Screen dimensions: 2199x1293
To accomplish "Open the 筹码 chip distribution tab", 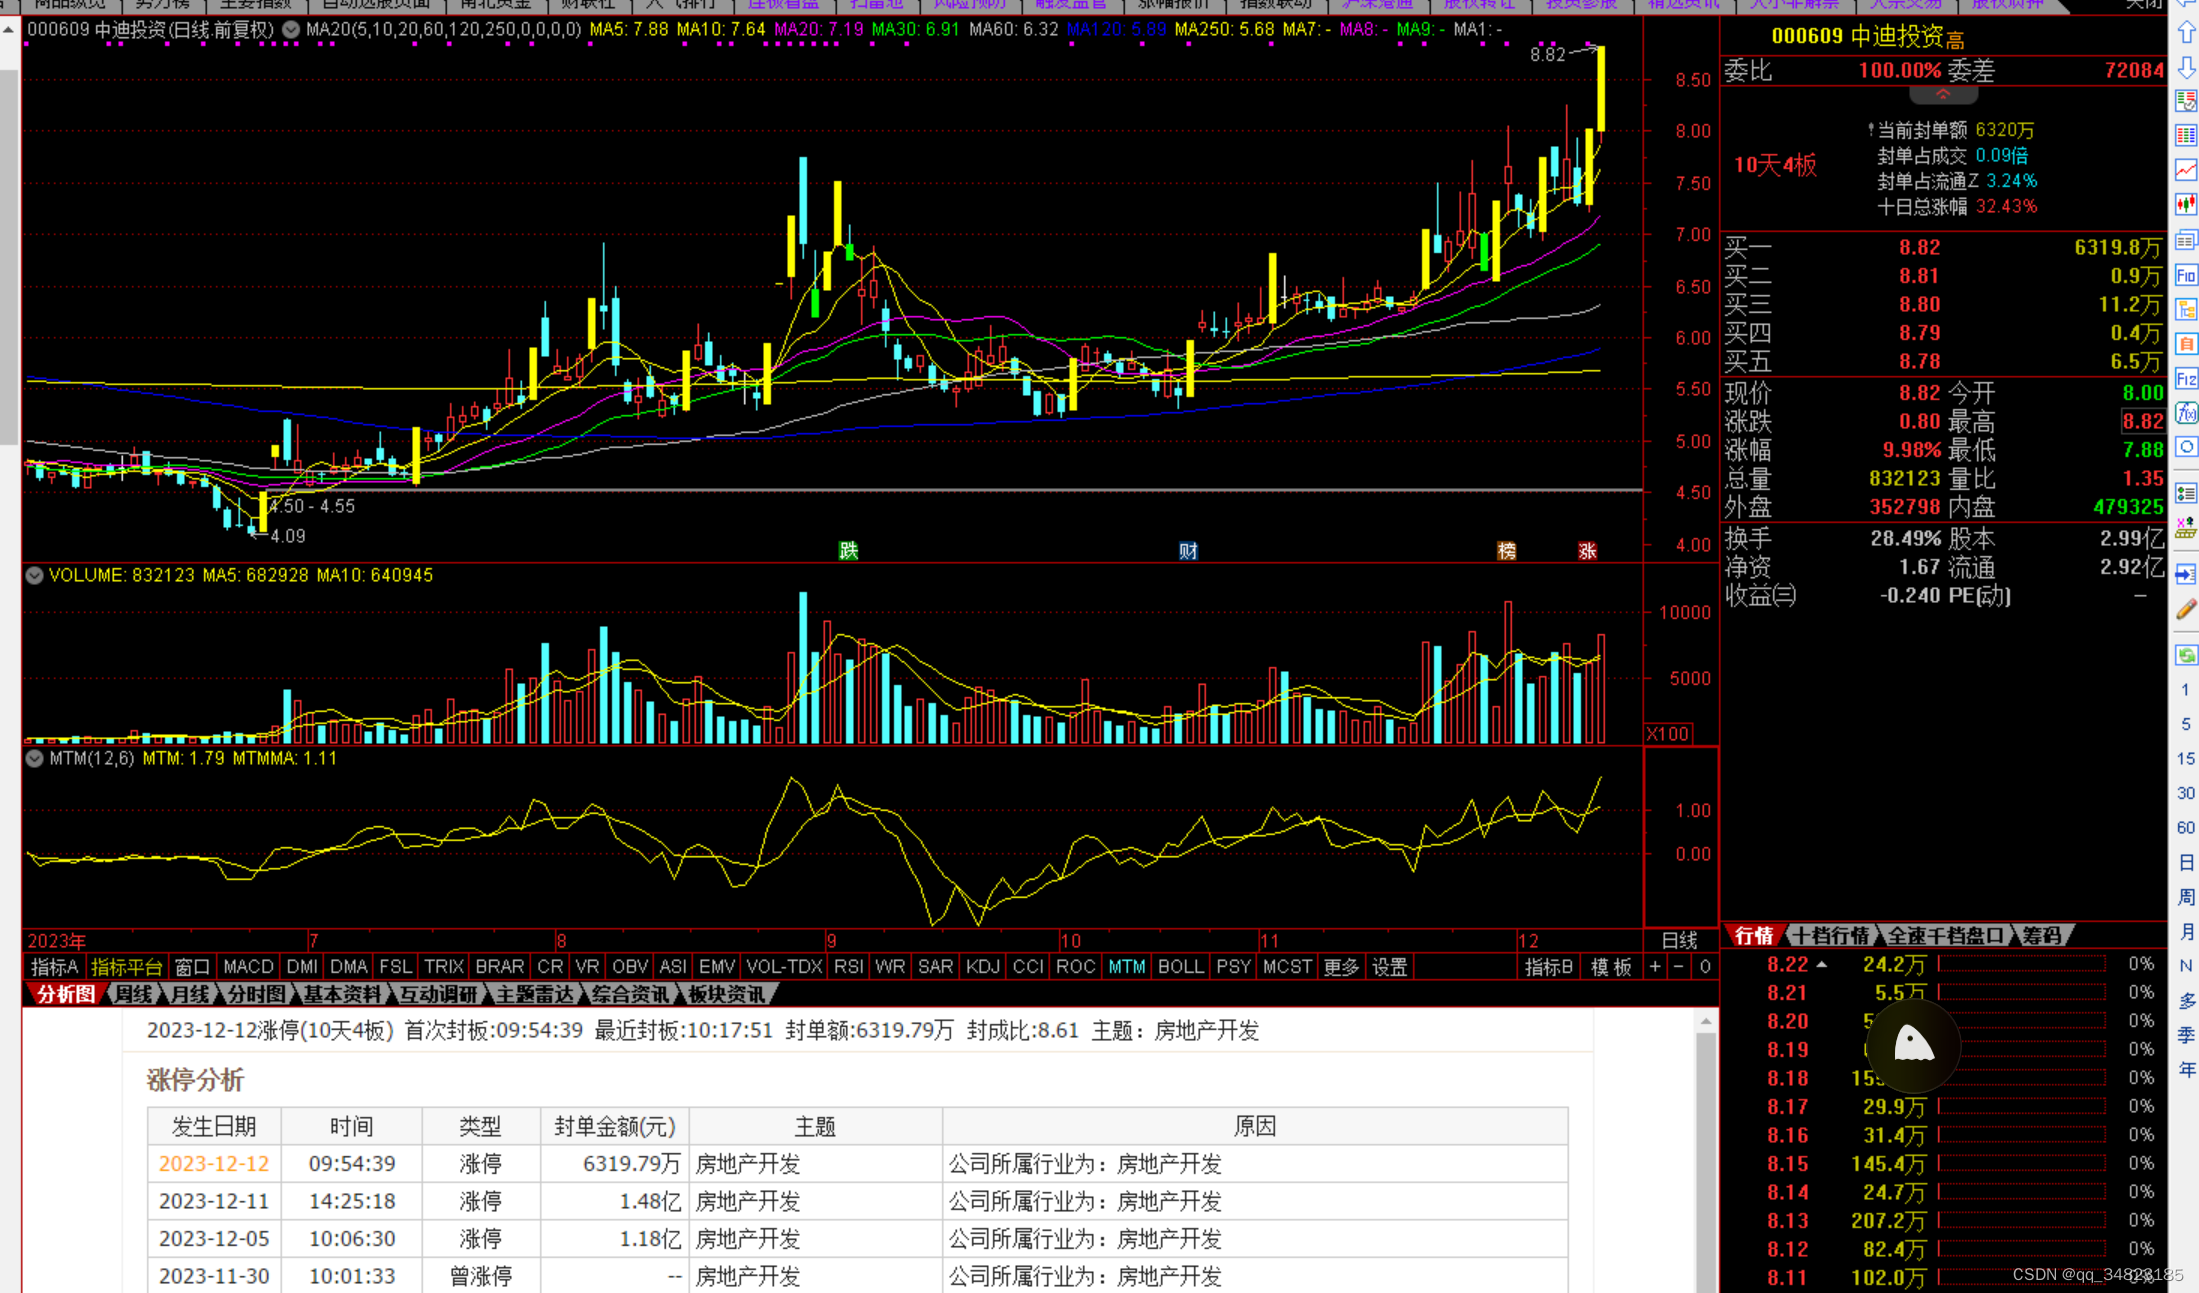I will (x=2040, y=935).
